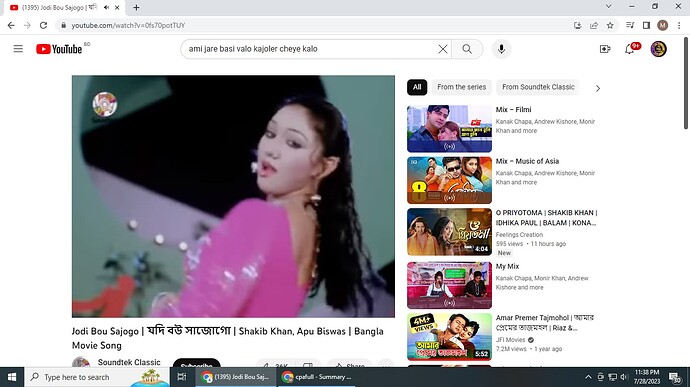
Task: Open Mix – Music of Asia thumbnail
Action: coord(449,180)
